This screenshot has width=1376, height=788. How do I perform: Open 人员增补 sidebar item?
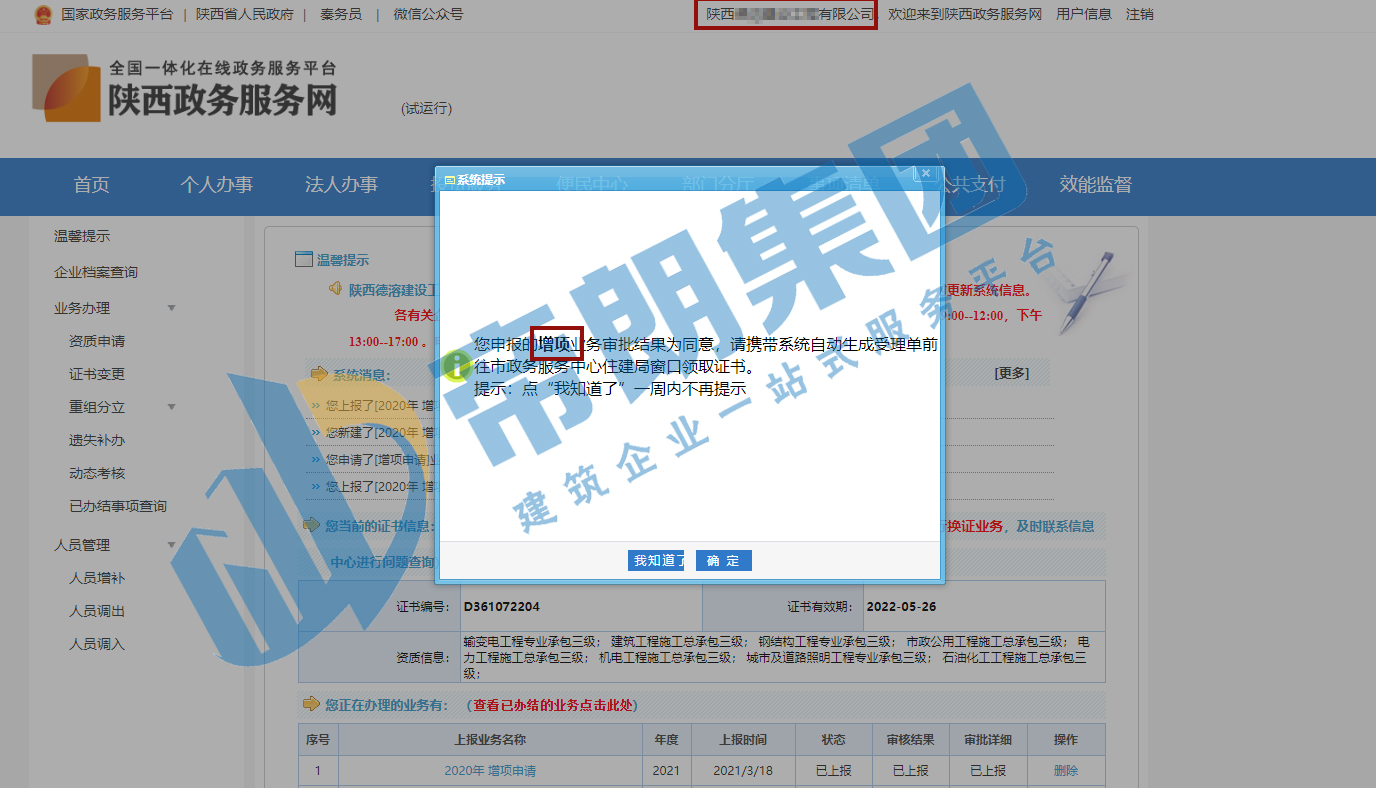[97, 578]
